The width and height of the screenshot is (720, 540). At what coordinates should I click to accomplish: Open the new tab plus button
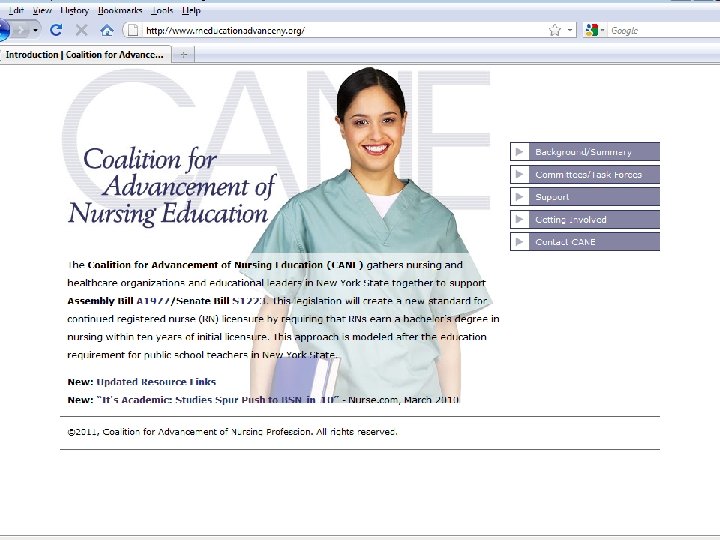point(184,55)
